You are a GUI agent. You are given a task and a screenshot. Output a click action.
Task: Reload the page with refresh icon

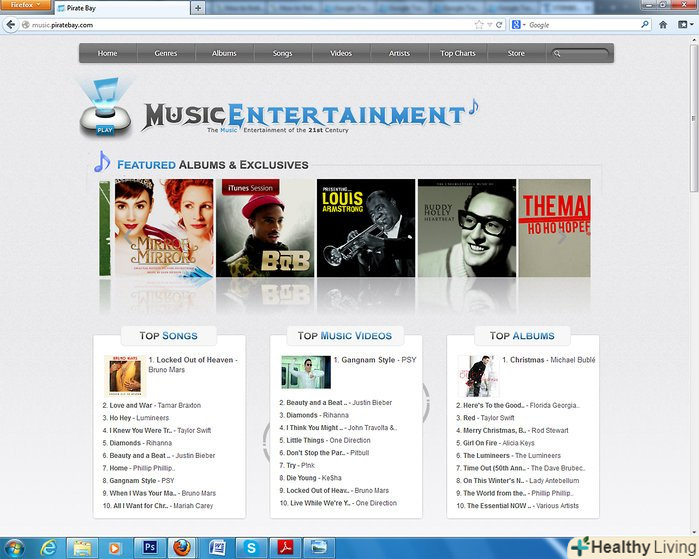click(x=499, y=25)
